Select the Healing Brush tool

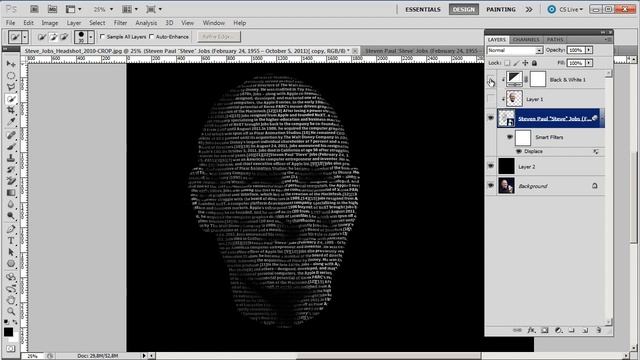tap(11, 135)
